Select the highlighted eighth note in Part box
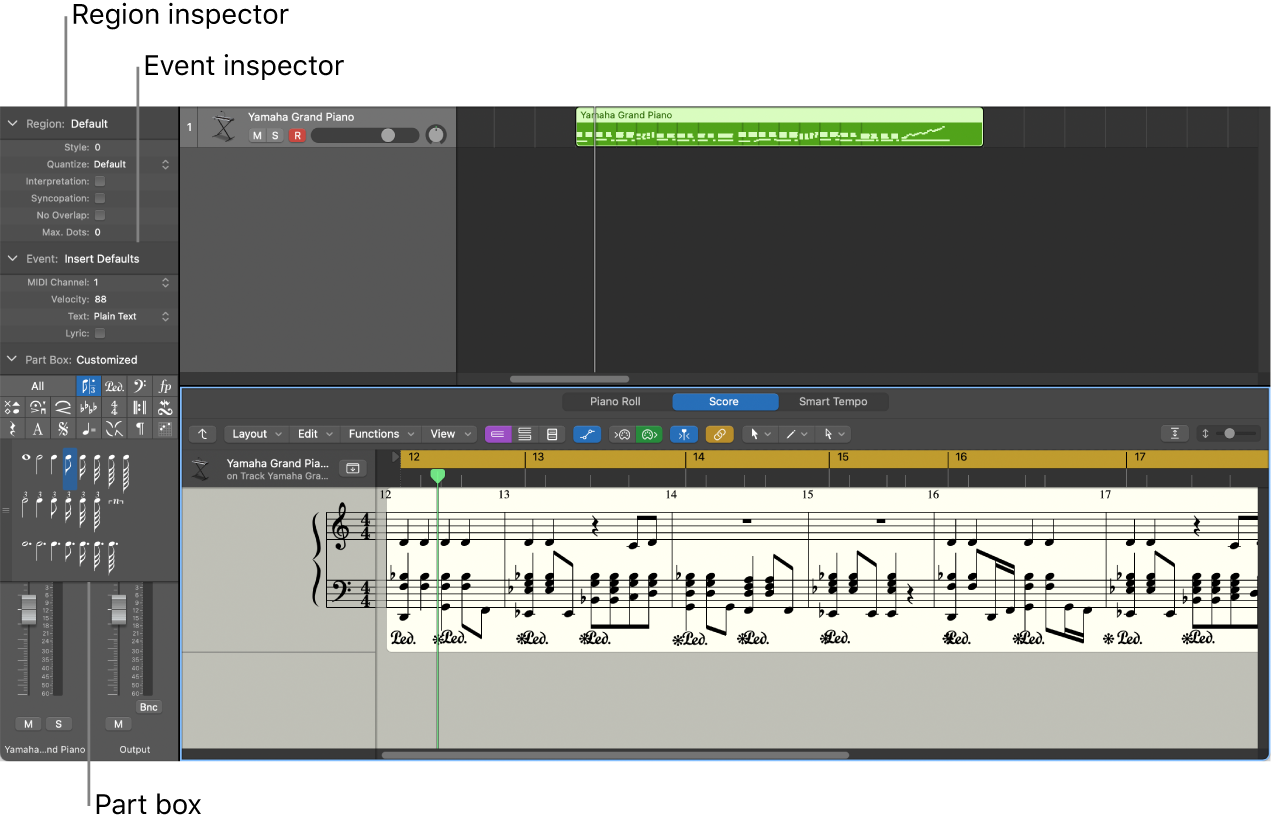This screenshot has height=828, width=1272. 70,468
